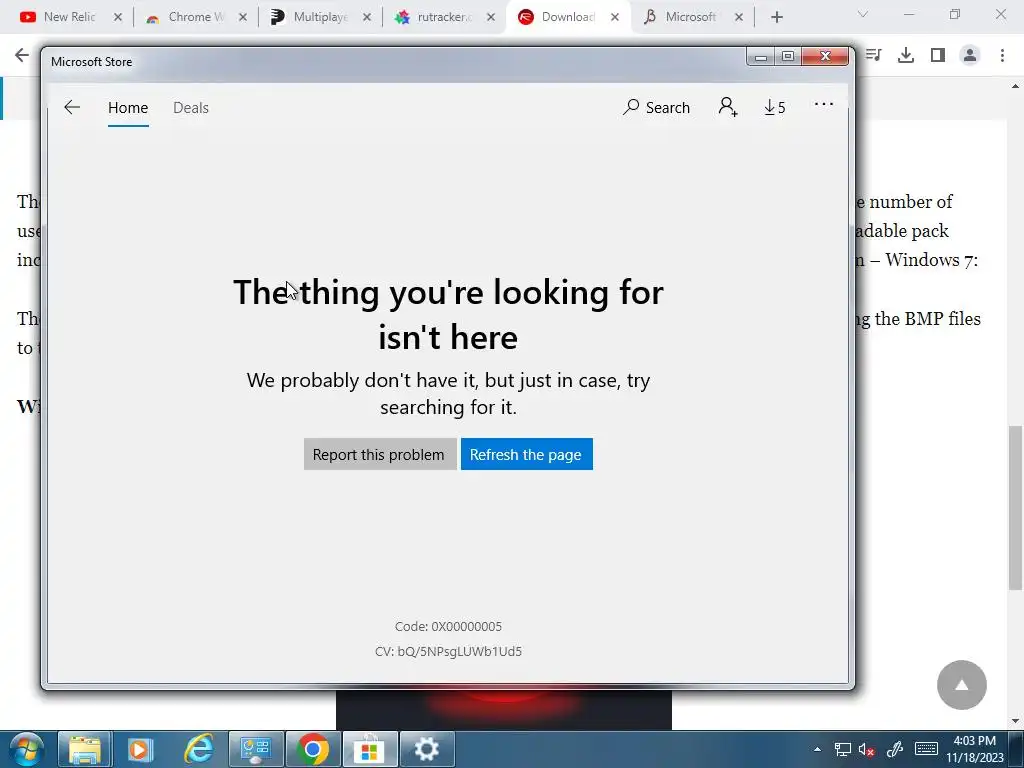
Task: Click the webpage vertical scrollbar thumb
Action: [x=1016, y=507]
